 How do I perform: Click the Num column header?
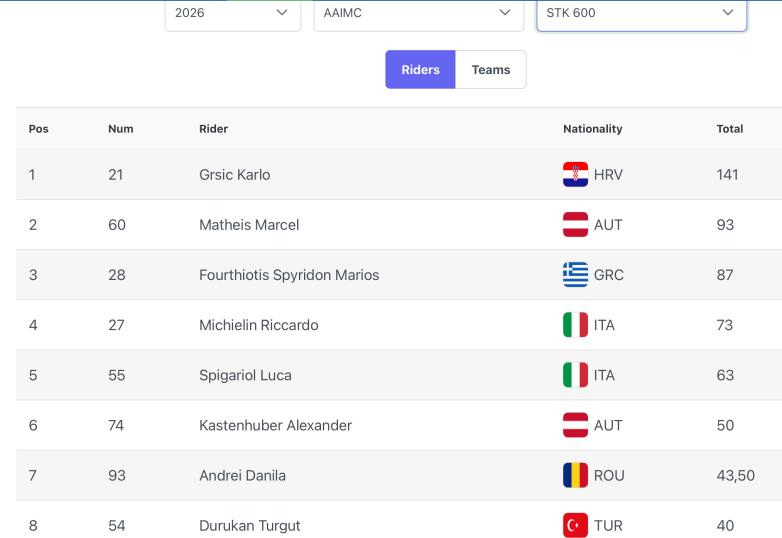tap(121, 129)
